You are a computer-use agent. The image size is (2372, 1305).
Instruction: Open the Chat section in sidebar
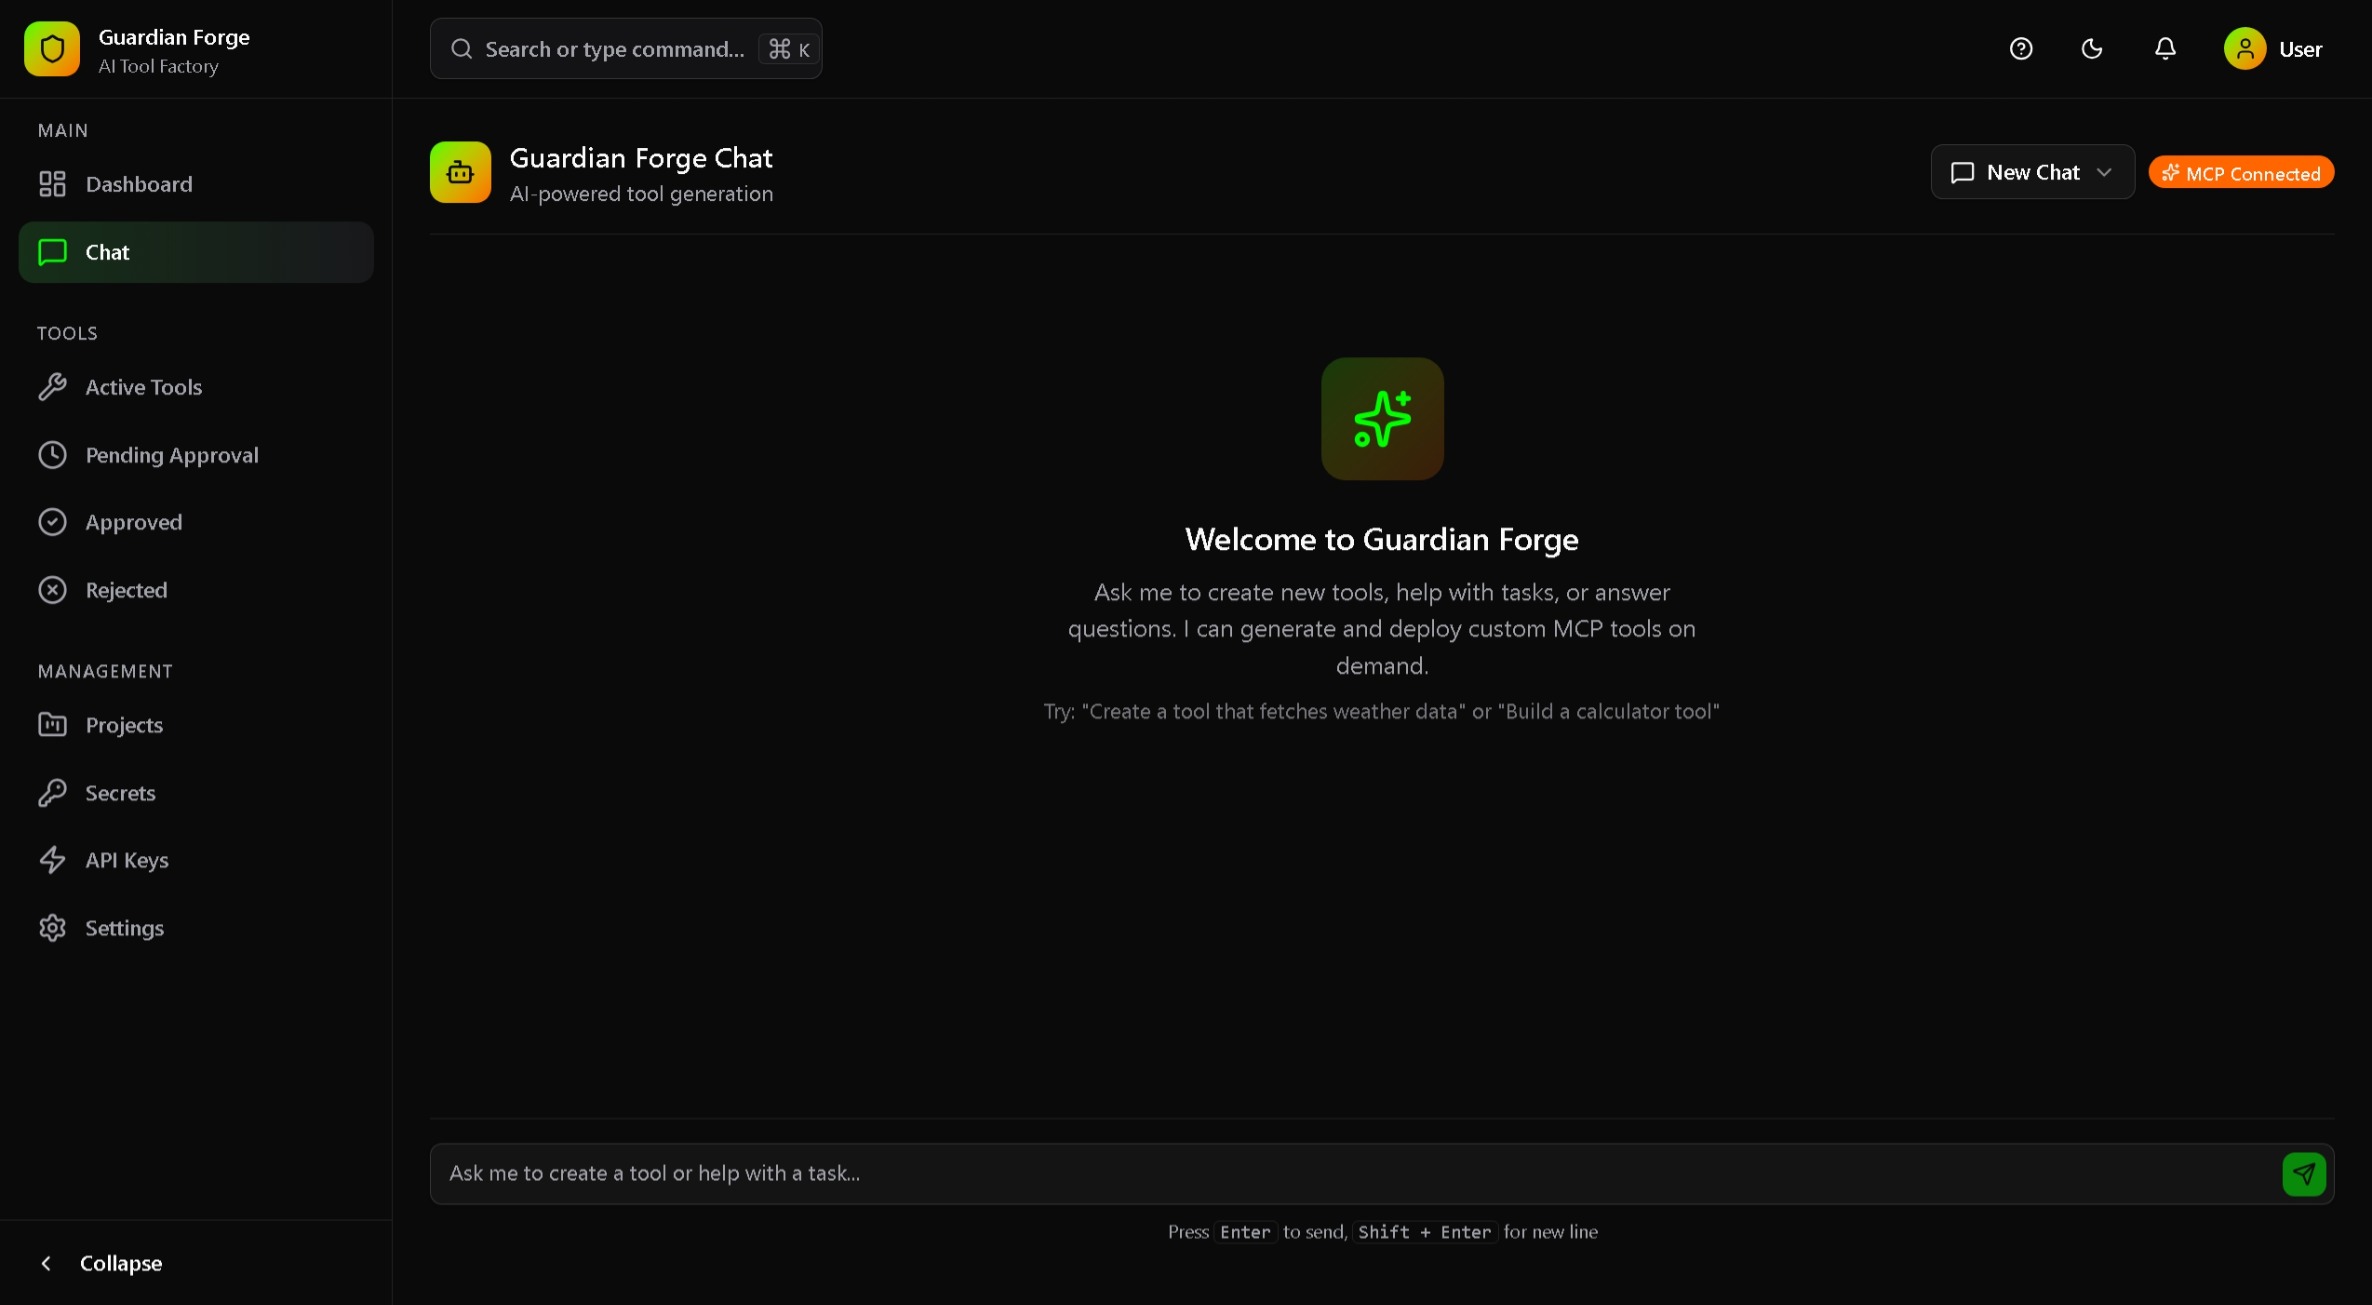[x=106, y=252]
